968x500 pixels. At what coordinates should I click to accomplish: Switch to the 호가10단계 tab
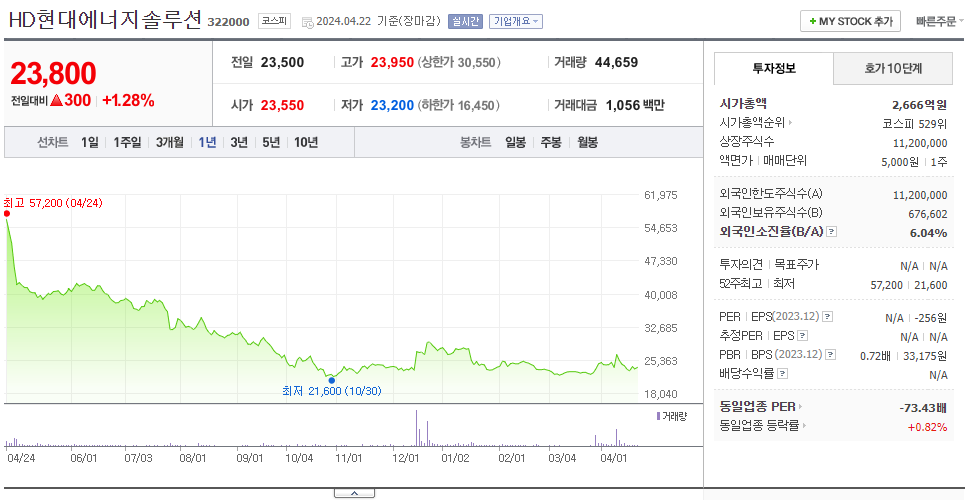point(893,69)
